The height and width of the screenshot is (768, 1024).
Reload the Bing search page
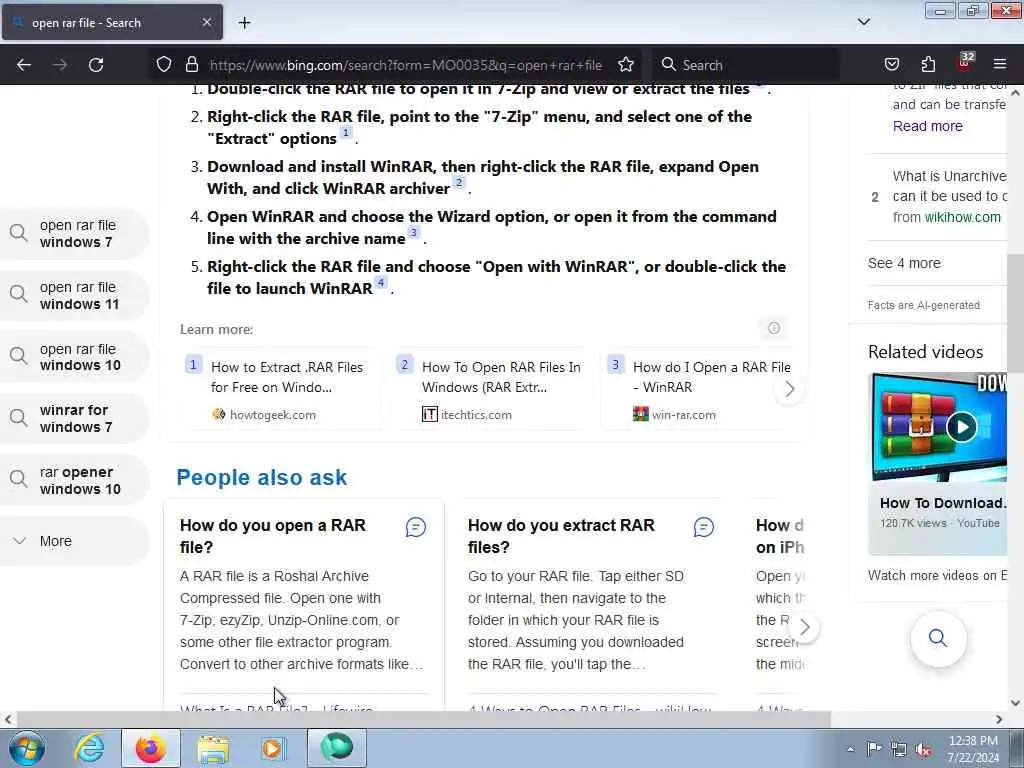click(96, 65)
